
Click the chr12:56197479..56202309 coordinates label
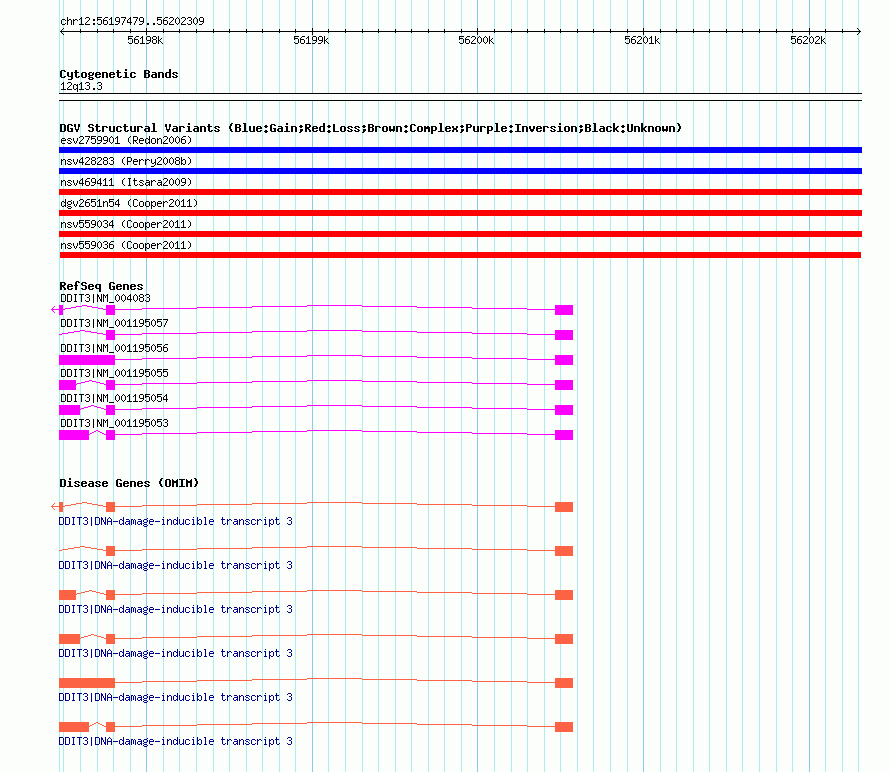pyautogui.click(x=132, y=21)
